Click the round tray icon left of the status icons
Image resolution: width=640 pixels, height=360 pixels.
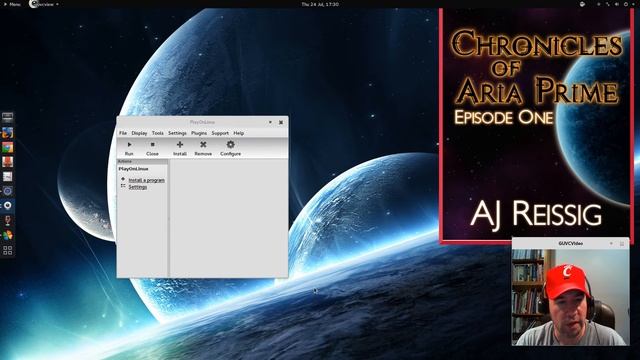[582, 4]
